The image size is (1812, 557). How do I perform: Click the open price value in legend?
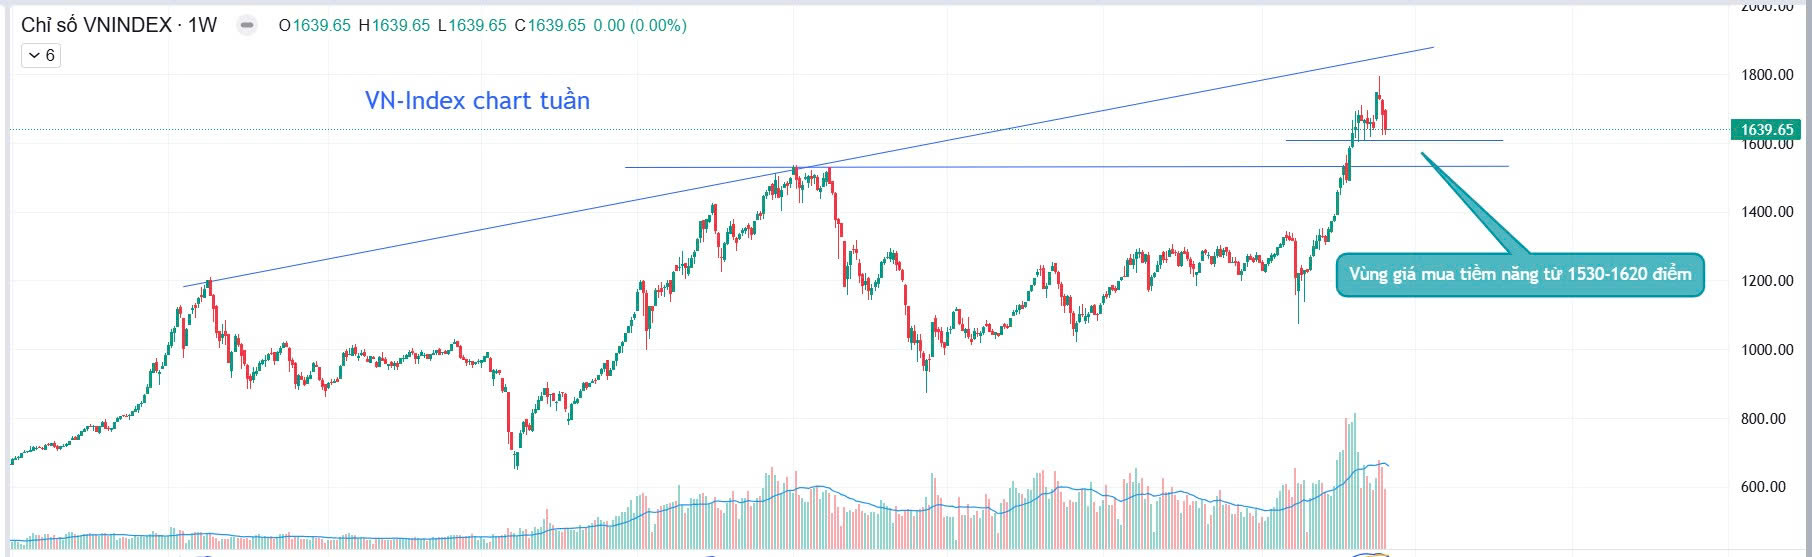pos(321,25)
